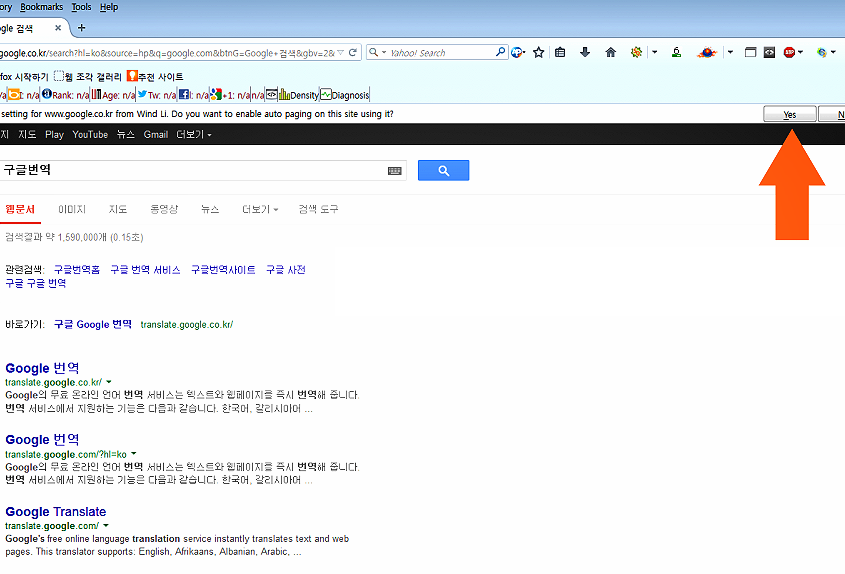845x574 pixels.
Task: Click the eye extension icon
Action: 770,52
